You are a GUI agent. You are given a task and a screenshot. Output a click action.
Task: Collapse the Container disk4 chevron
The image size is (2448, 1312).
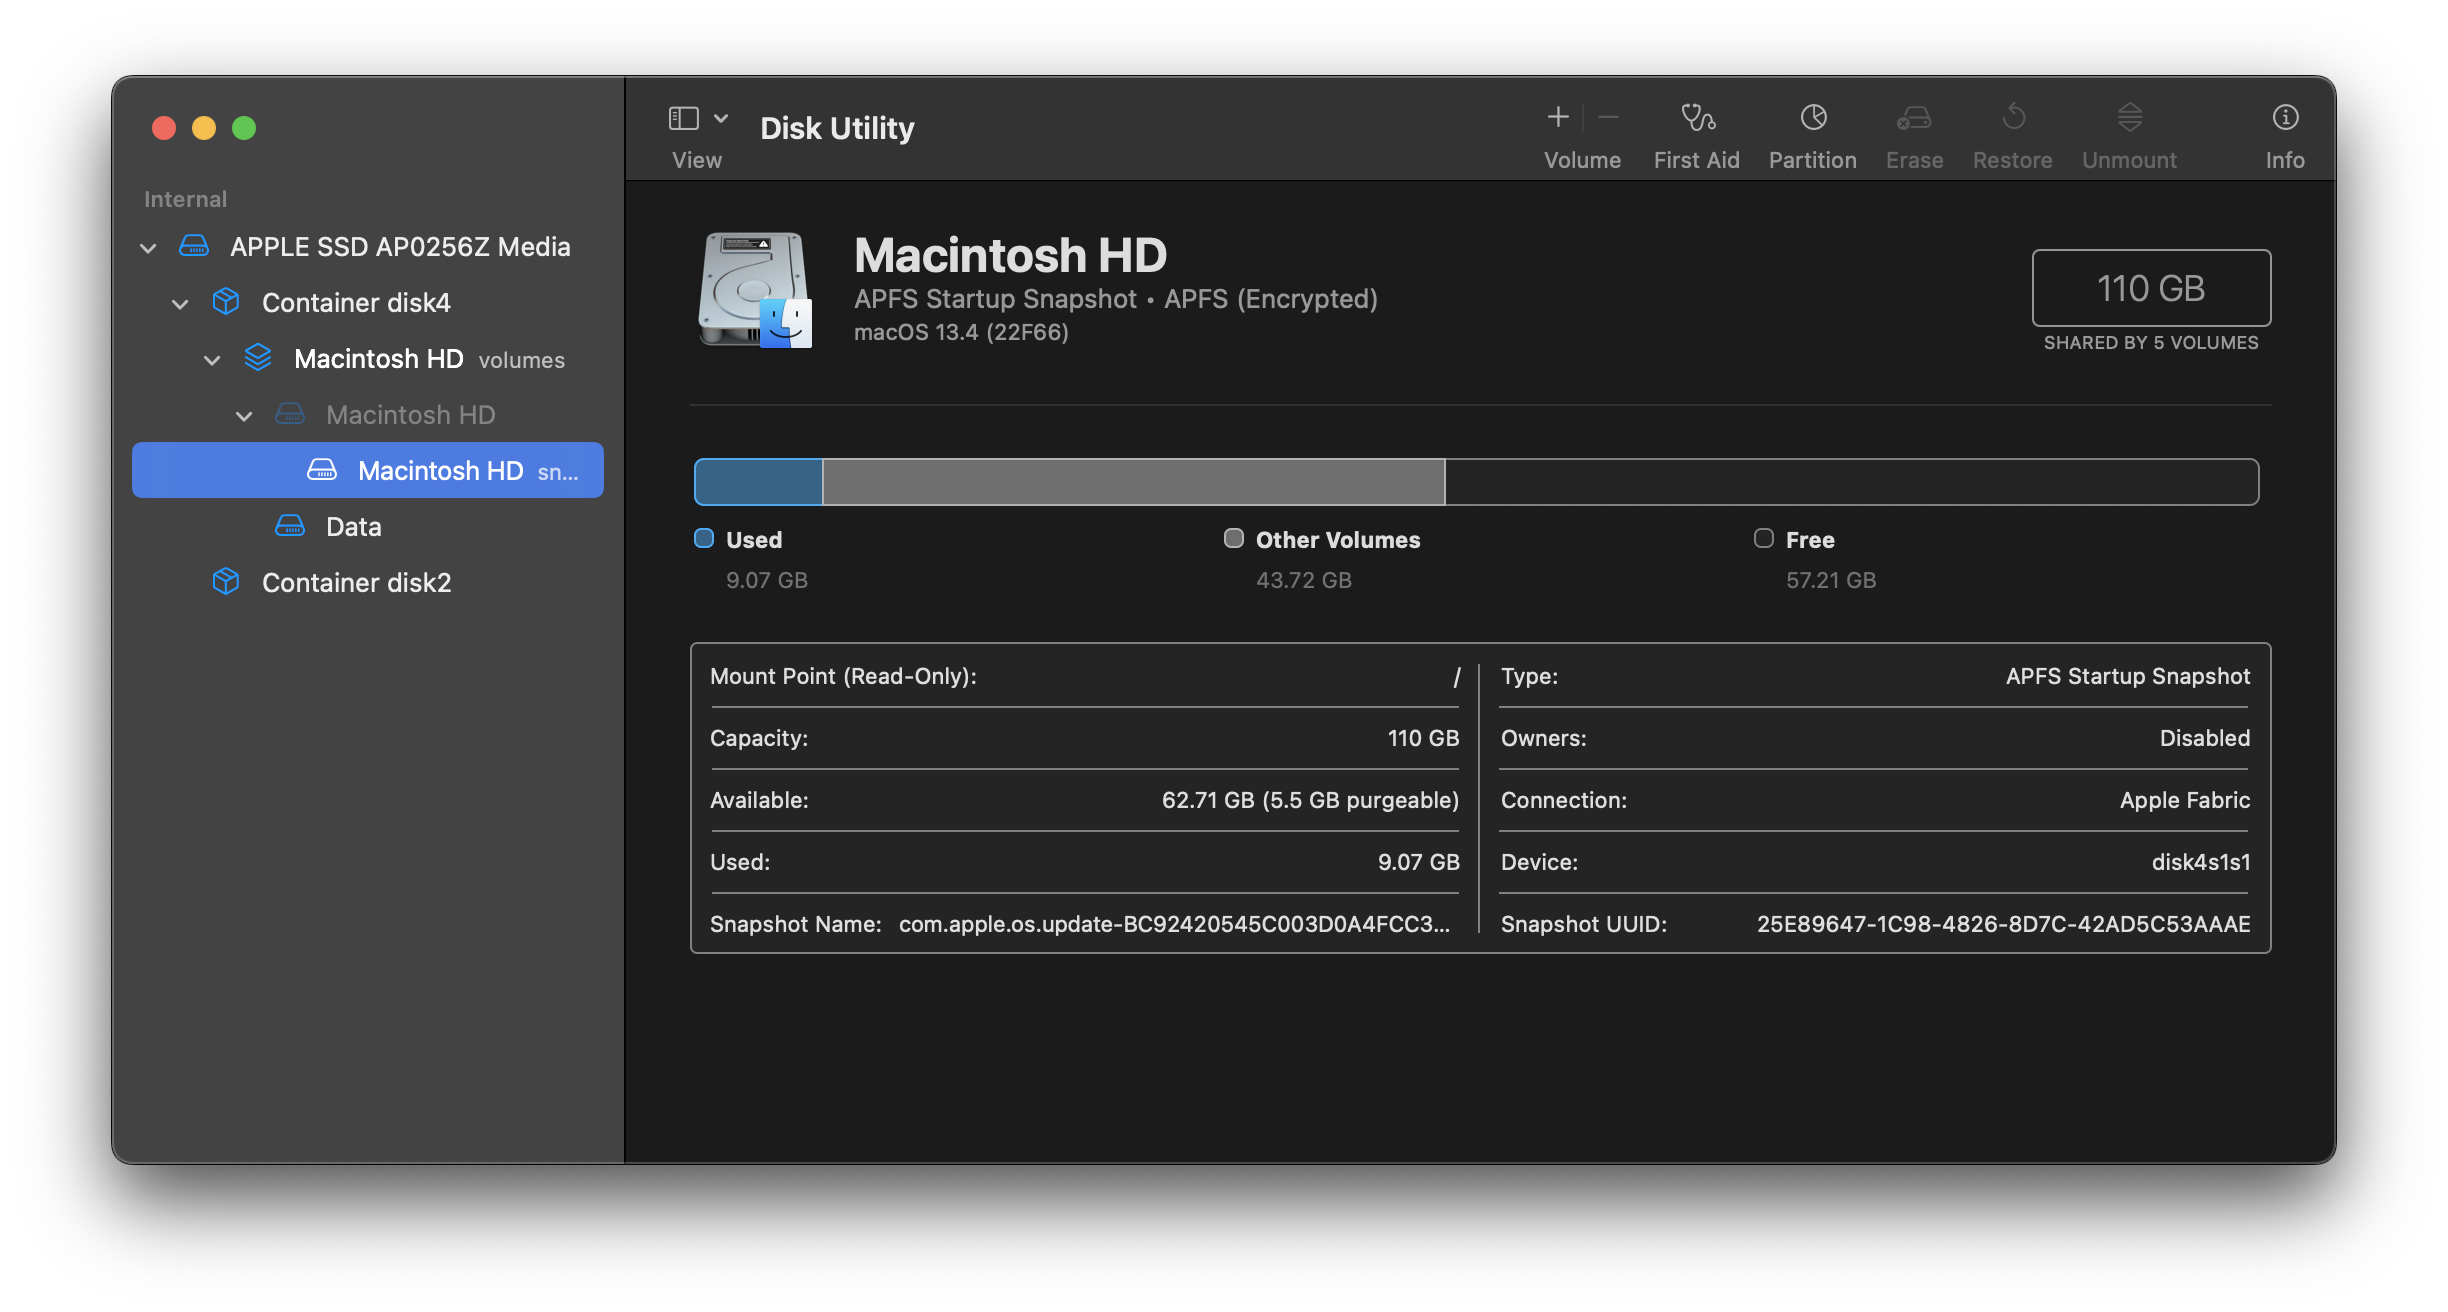180,304
